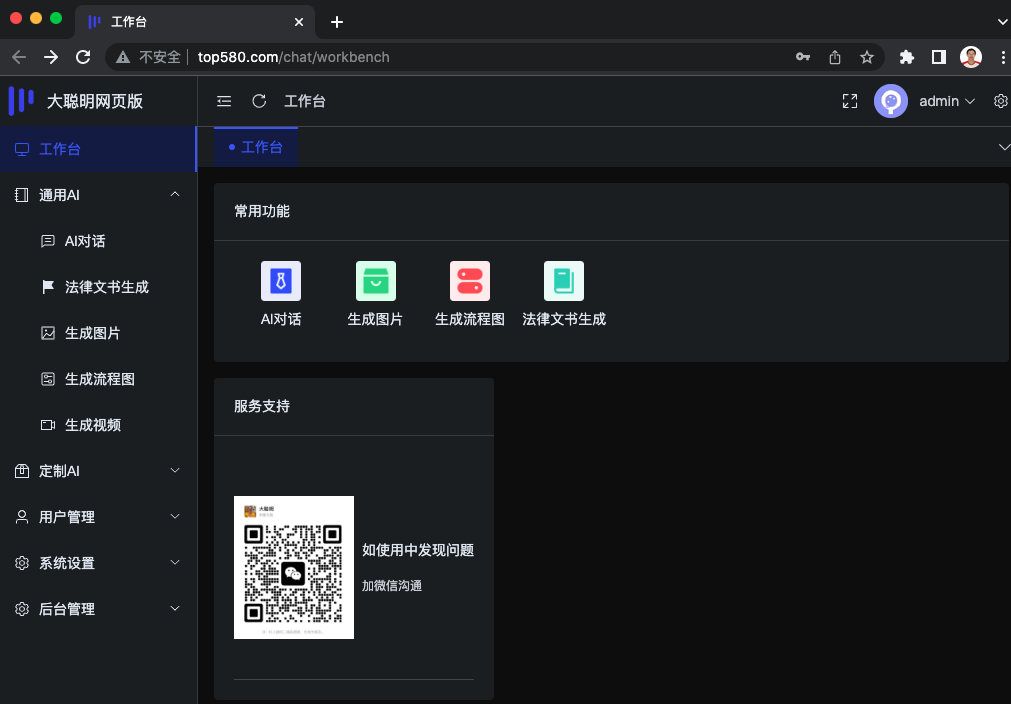Collapse the 通用AI section
1011x704 pixels.
175,194
